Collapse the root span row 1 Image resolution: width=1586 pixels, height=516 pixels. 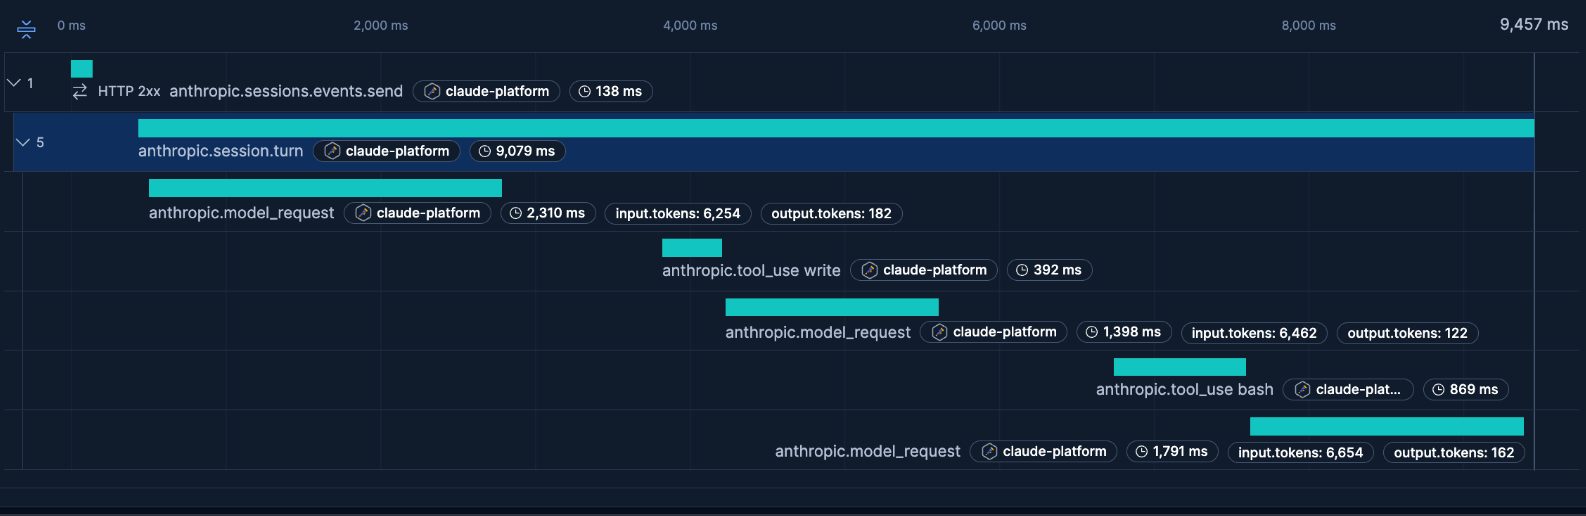click(14, 83)
